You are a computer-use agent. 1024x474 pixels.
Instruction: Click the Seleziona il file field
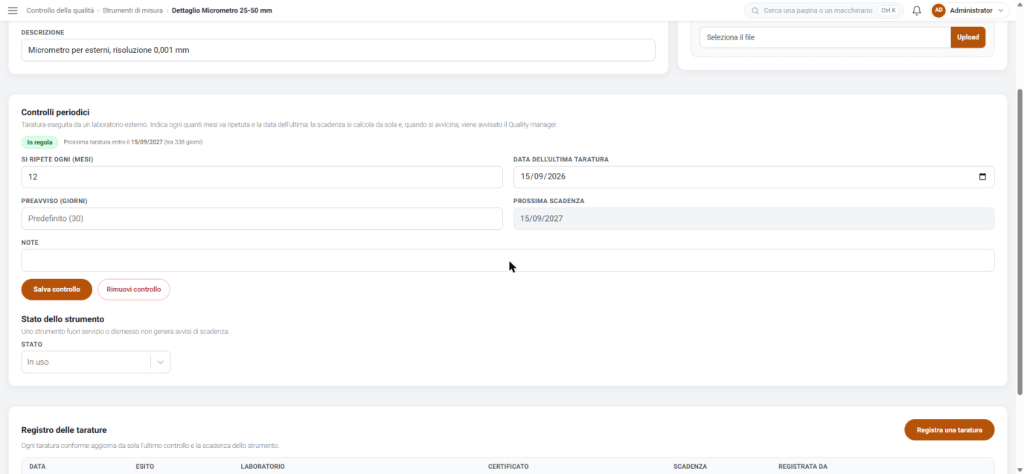pyautogui.click(x=825, y=37)
